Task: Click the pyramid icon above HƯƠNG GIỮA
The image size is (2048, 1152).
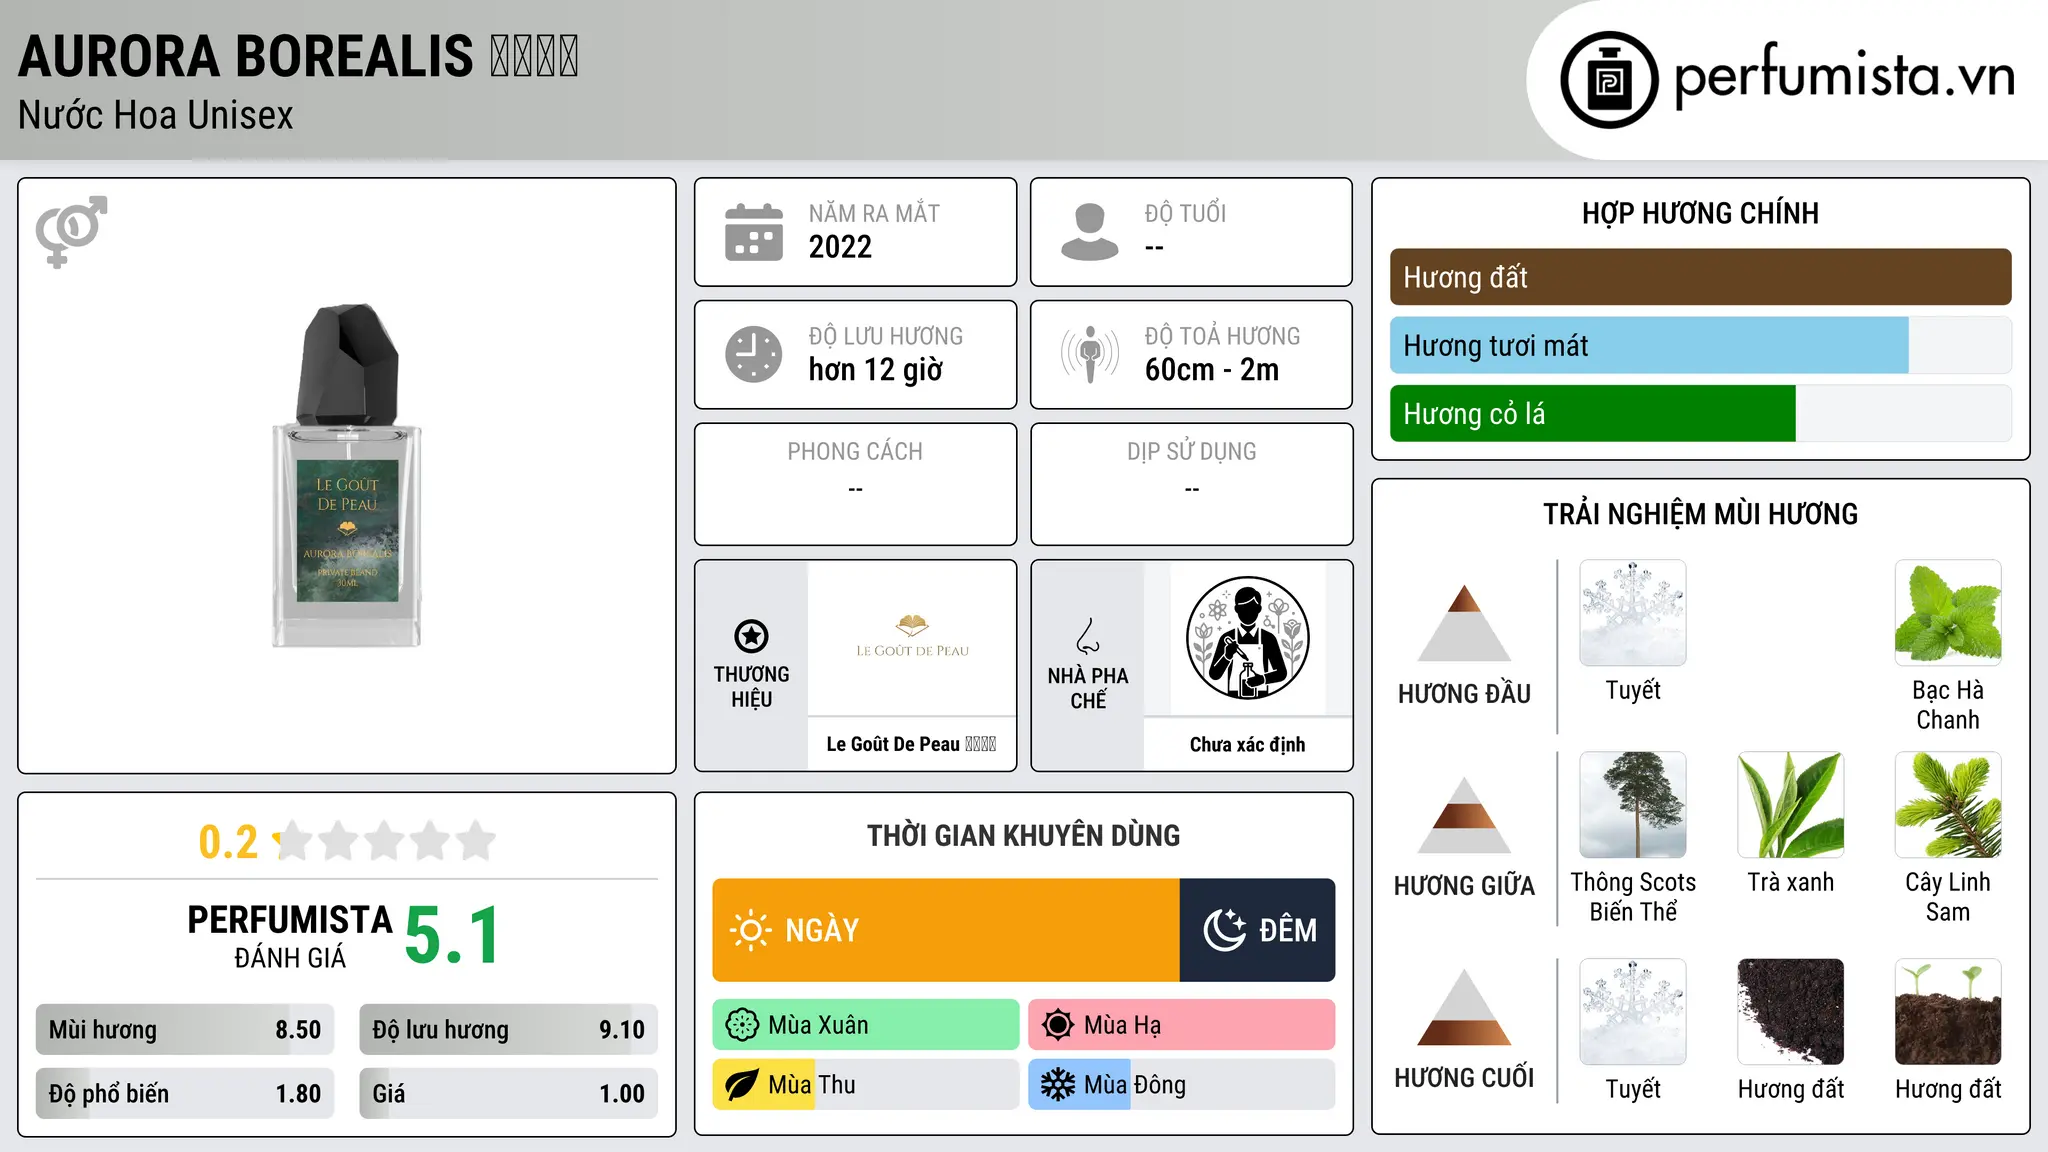Action: point(1464,815)
